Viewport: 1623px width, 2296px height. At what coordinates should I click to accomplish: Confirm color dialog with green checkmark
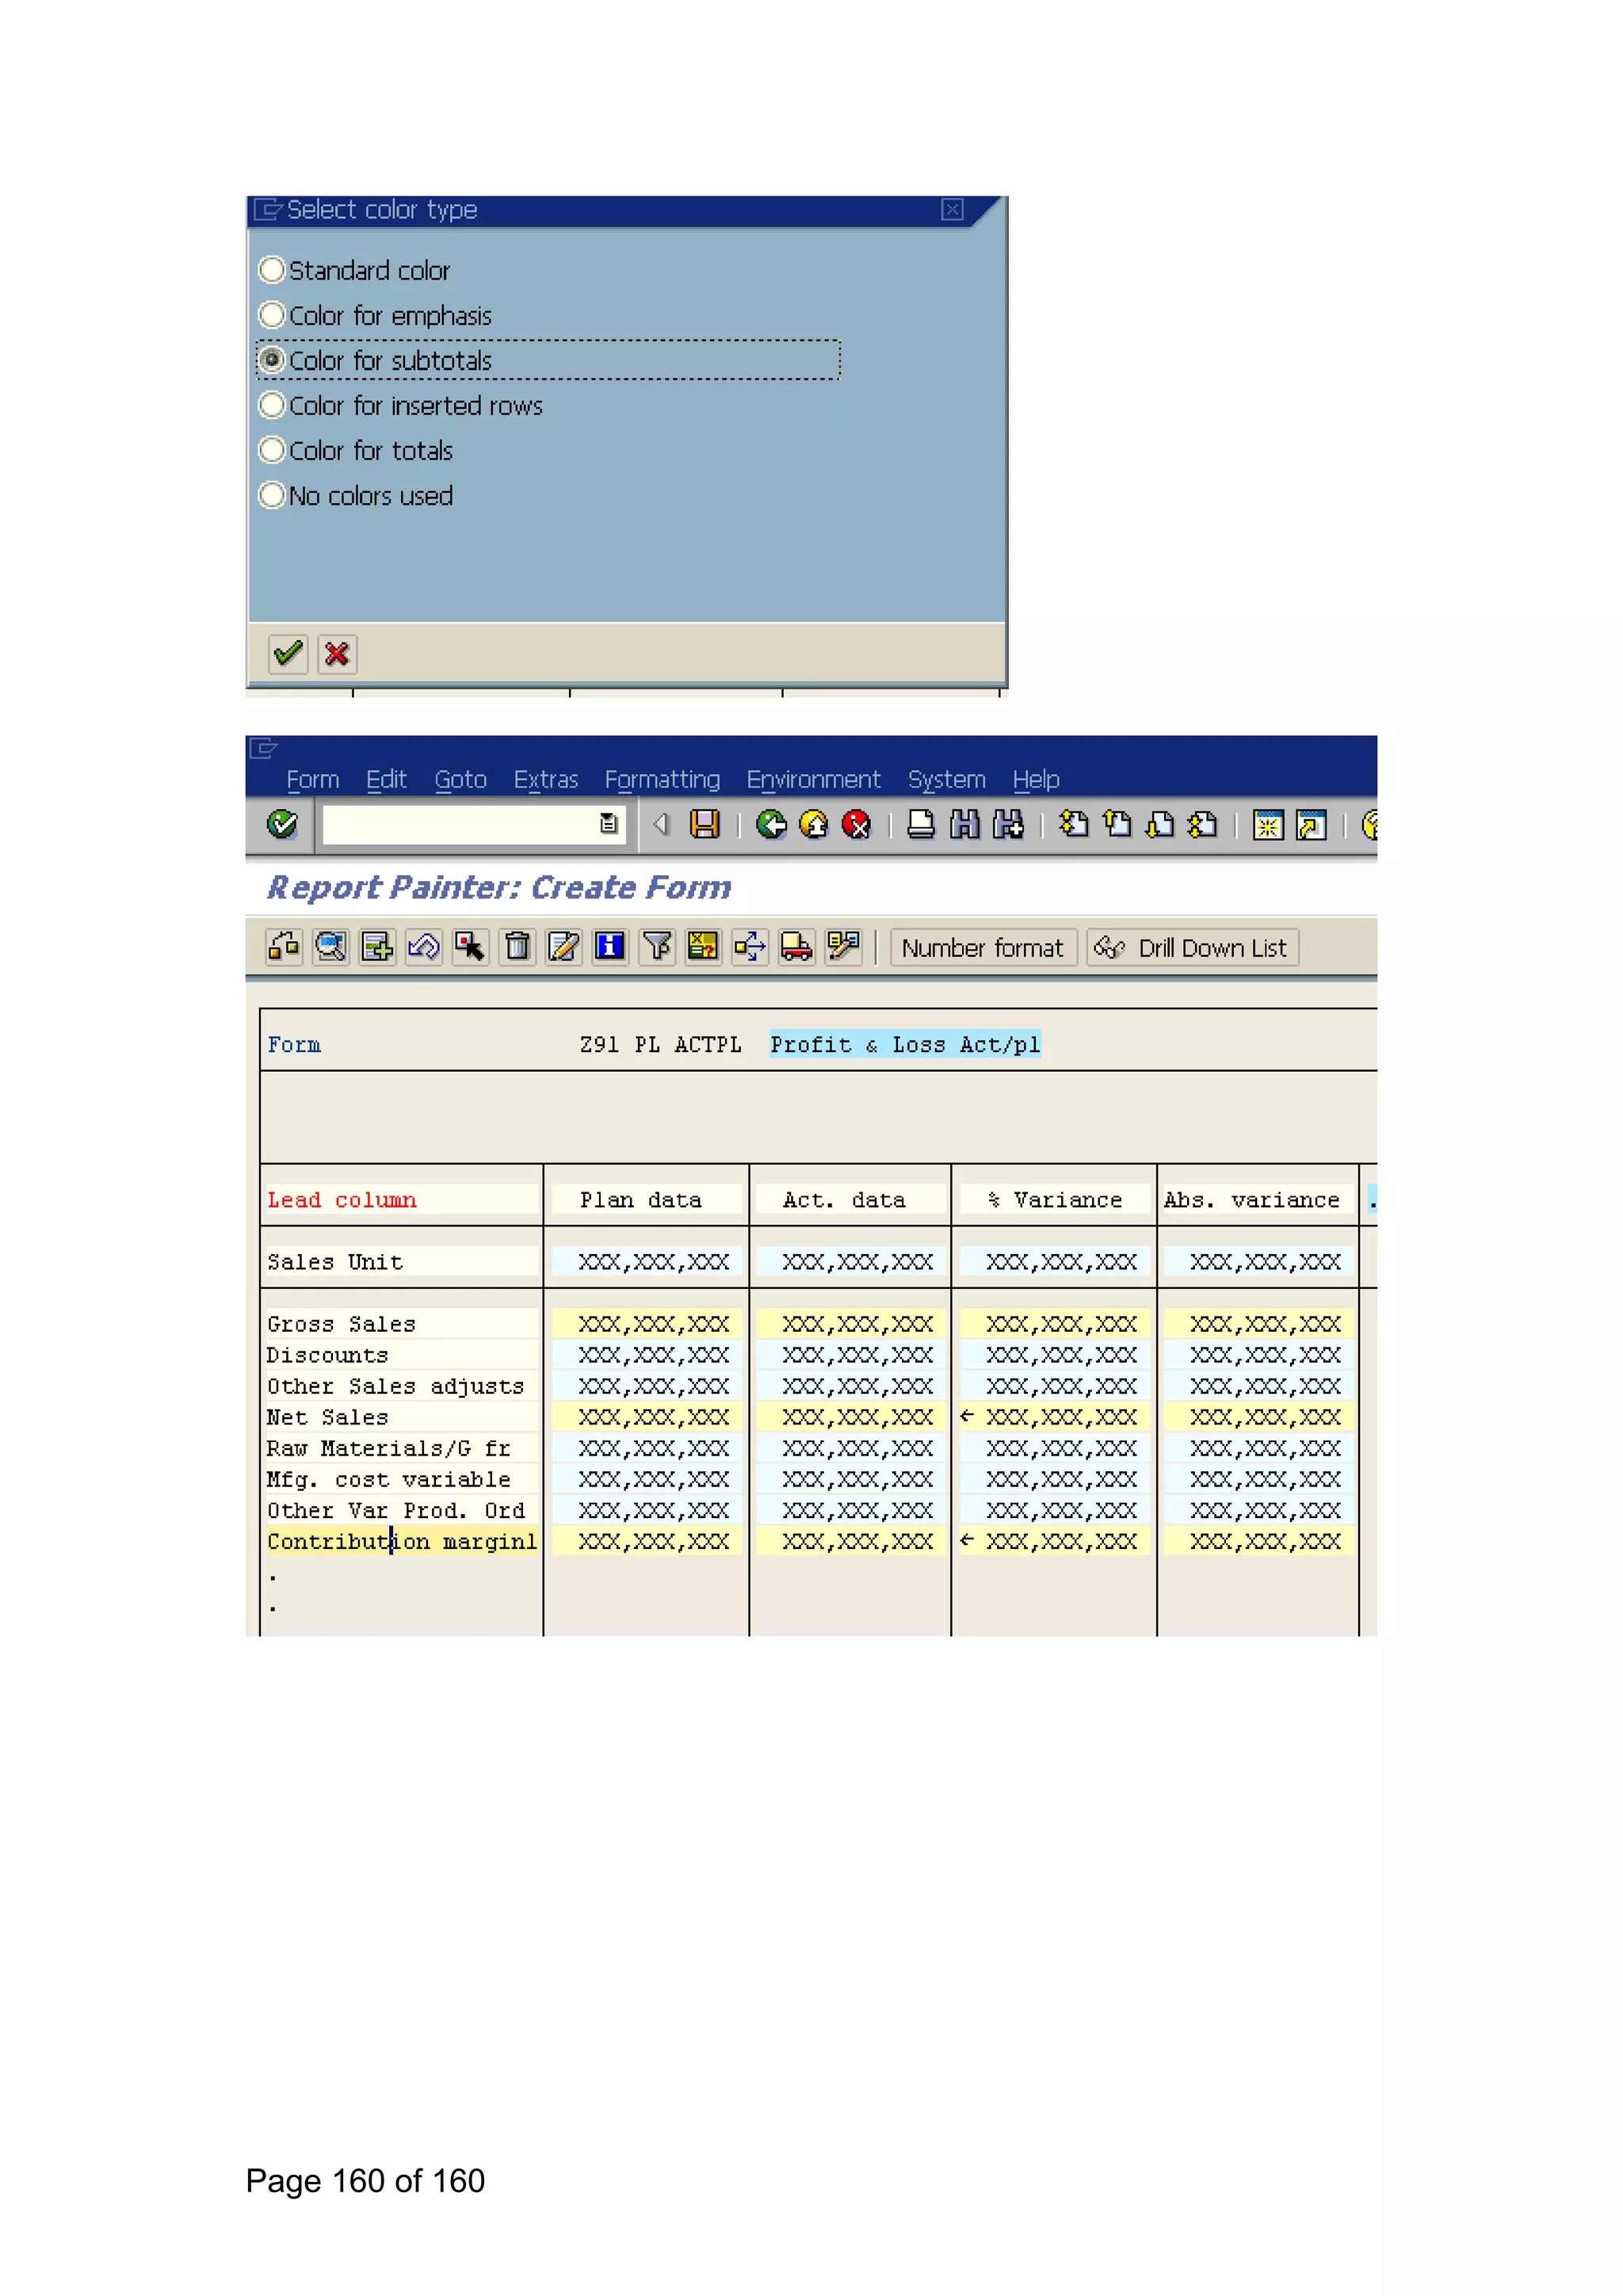pos(288,654)
